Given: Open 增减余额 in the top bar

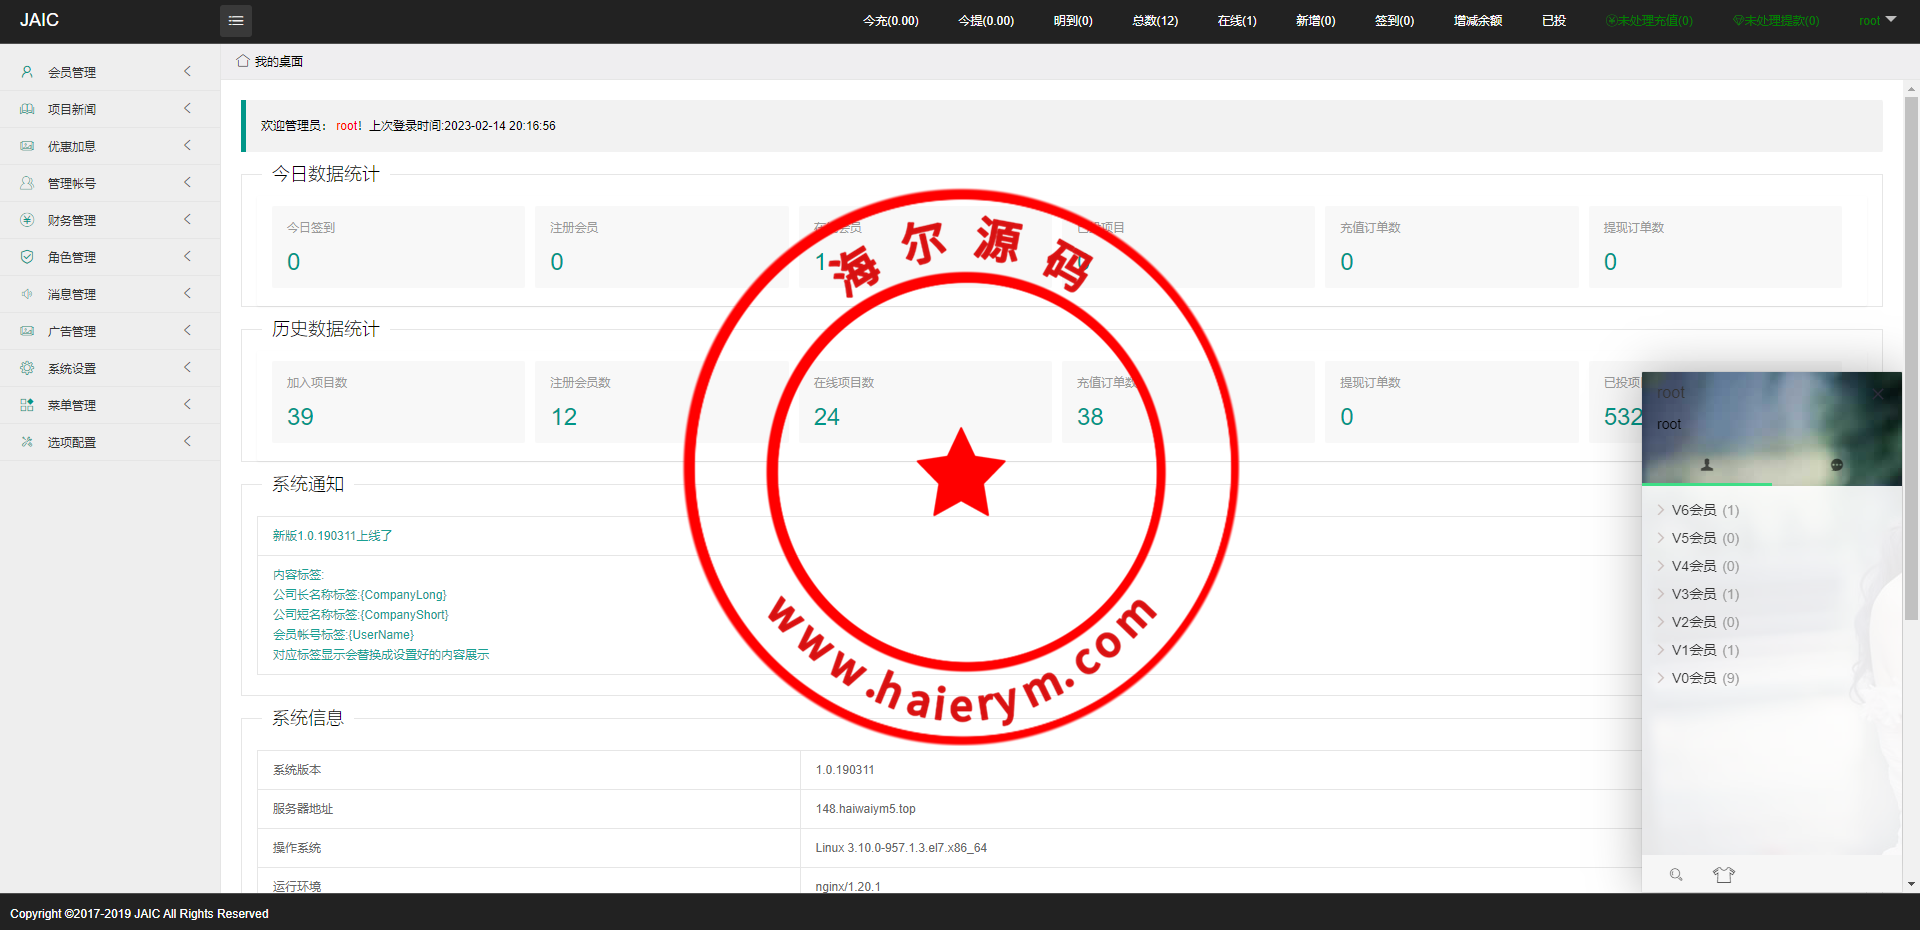Looking at the screenshot, I should pyautogui.click(x=1477, y=21).
